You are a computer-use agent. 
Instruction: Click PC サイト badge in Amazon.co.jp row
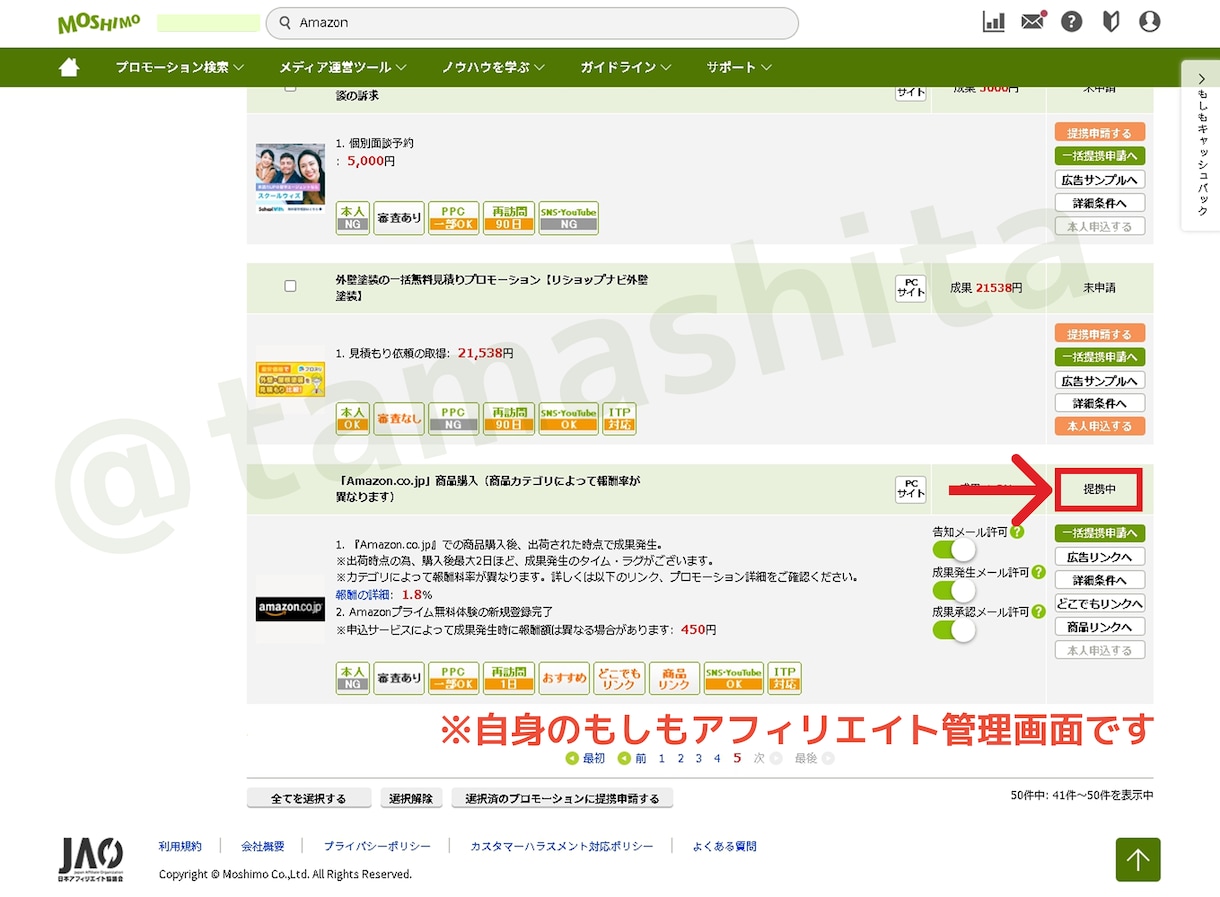pyautogui.click(x=910, y=489)
